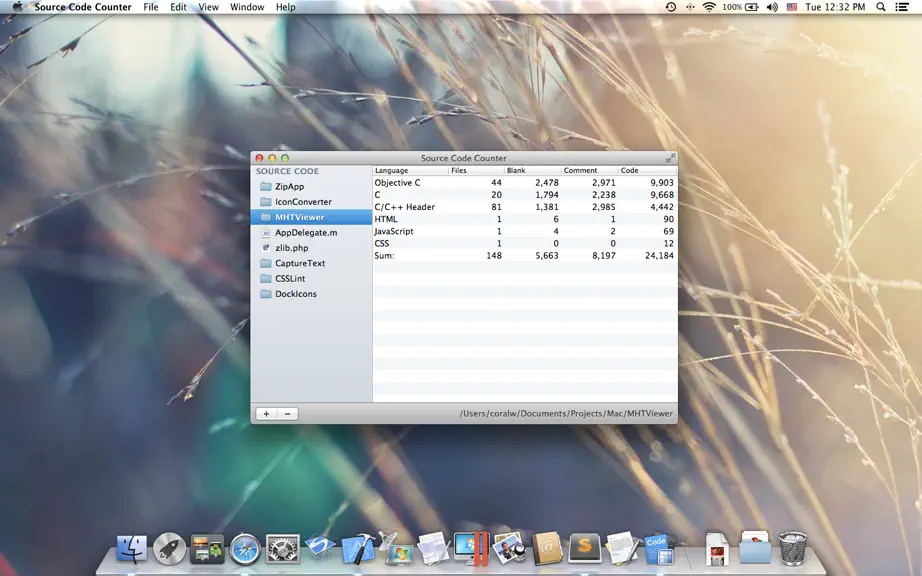The width and height of the screenshot is (922, 576).
Task: Open the photos app in the Dock
Action: point(509,549)
